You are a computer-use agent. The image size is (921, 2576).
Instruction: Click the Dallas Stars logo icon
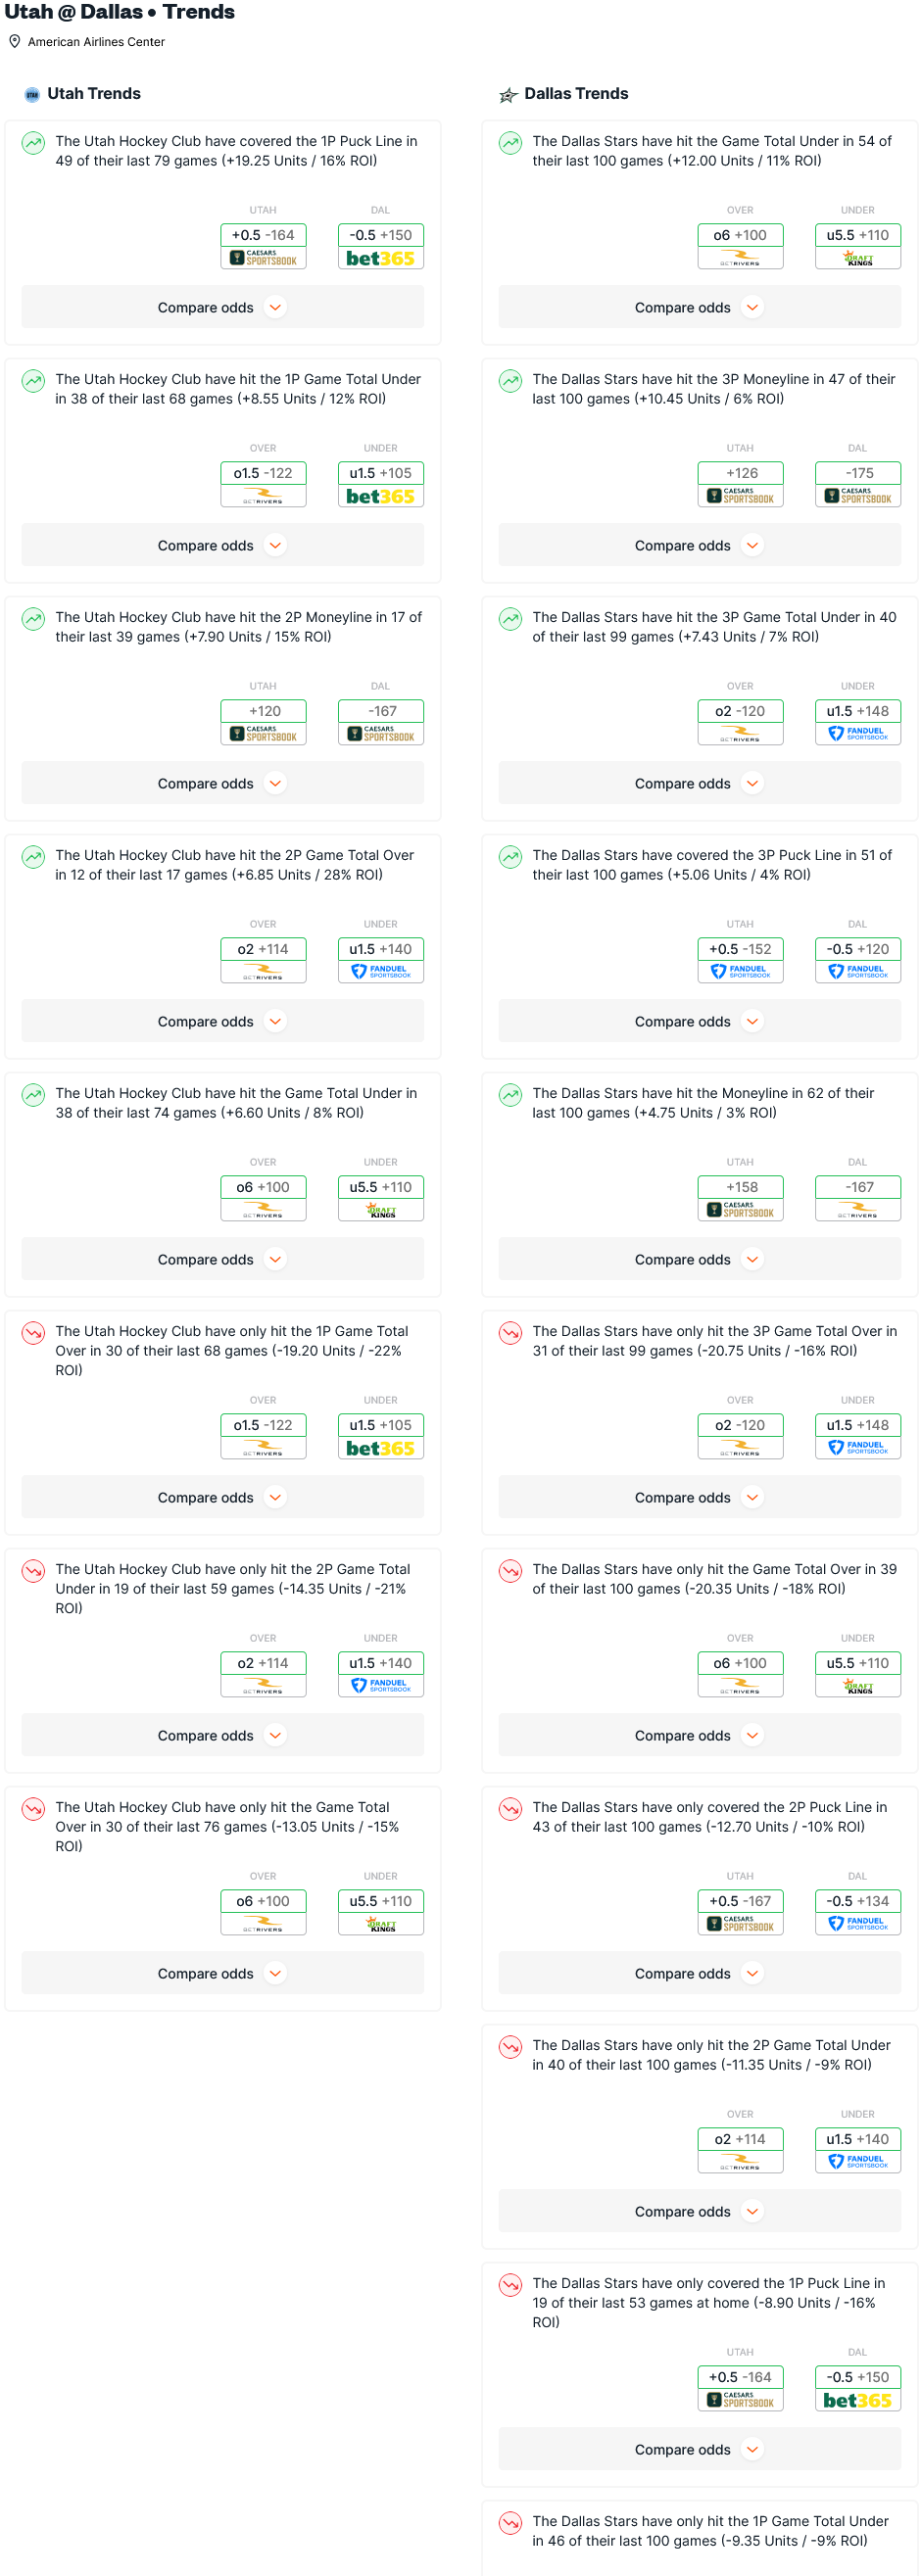(x=508, y=95)
